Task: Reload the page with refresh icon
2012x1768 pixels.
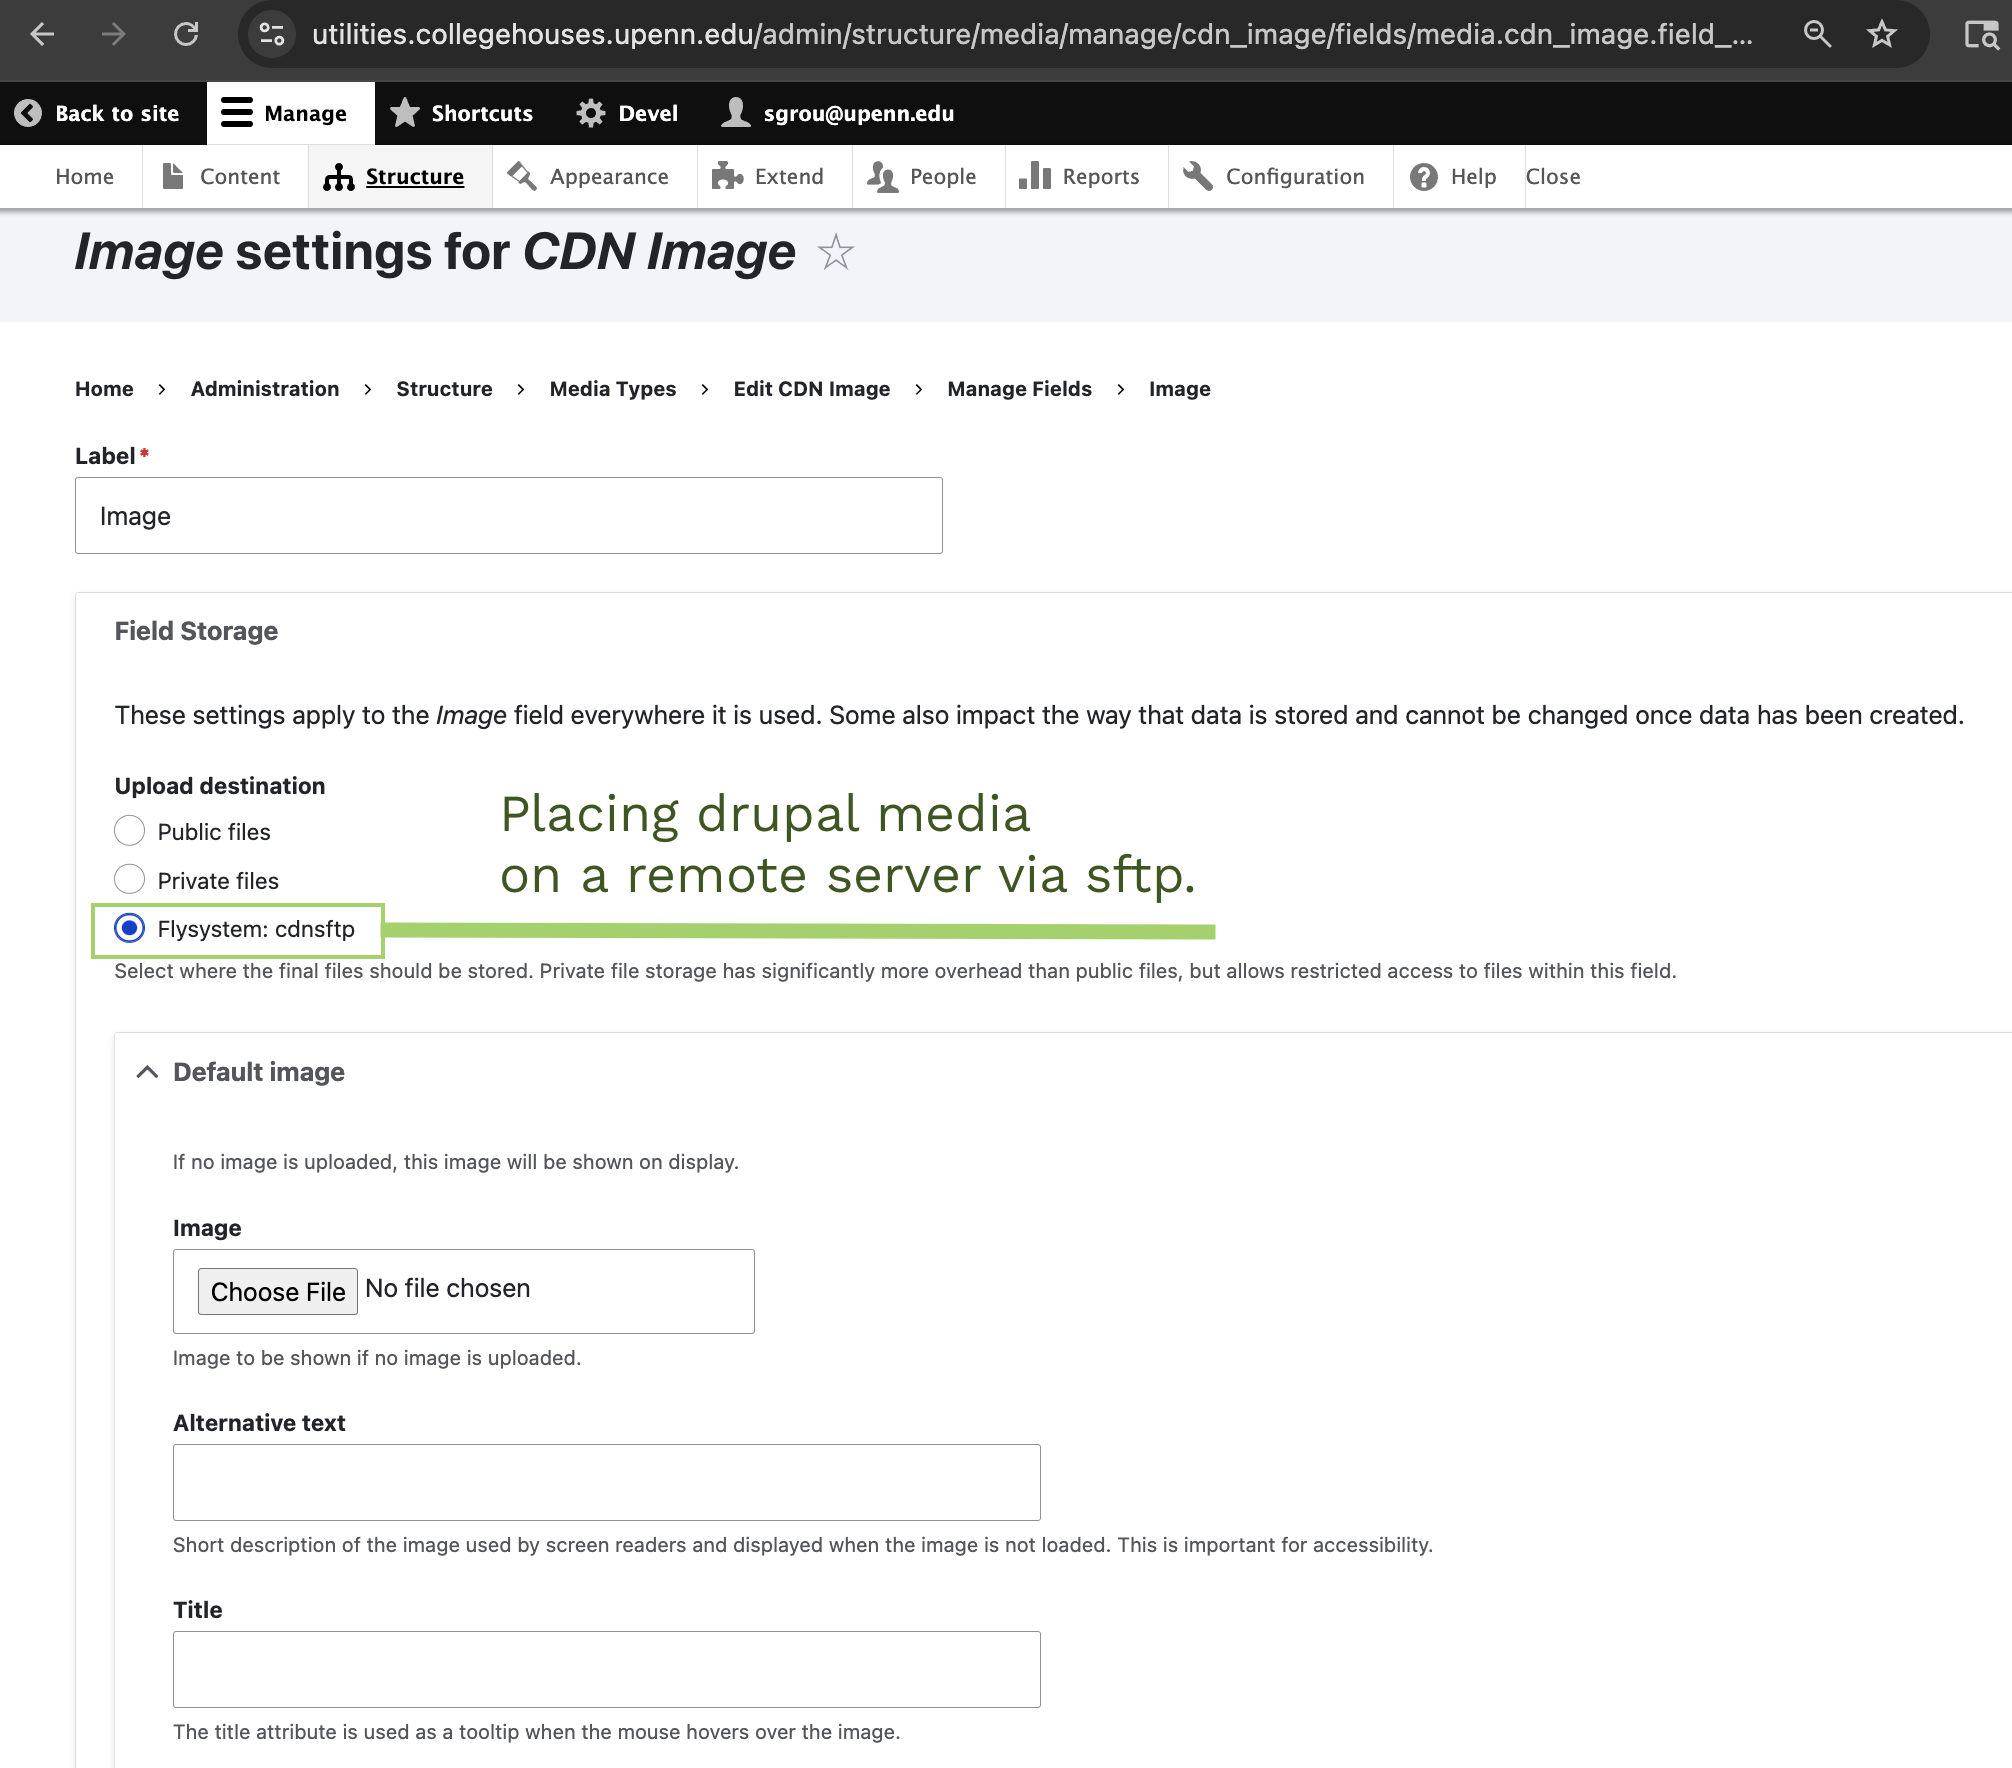Action: pos(186,34)
